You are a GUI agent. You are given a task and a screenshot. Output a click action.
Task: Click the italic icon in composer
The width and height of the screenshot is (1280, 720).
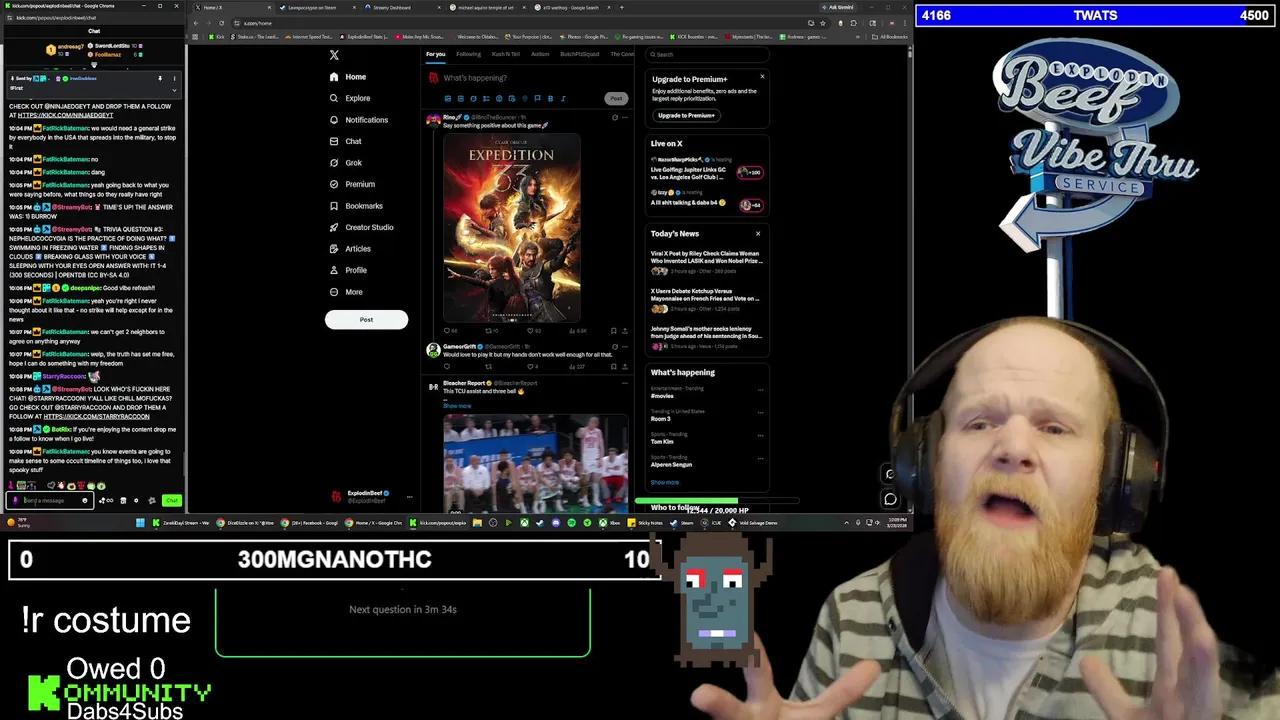pyautogui.click(x=563, y=98)
